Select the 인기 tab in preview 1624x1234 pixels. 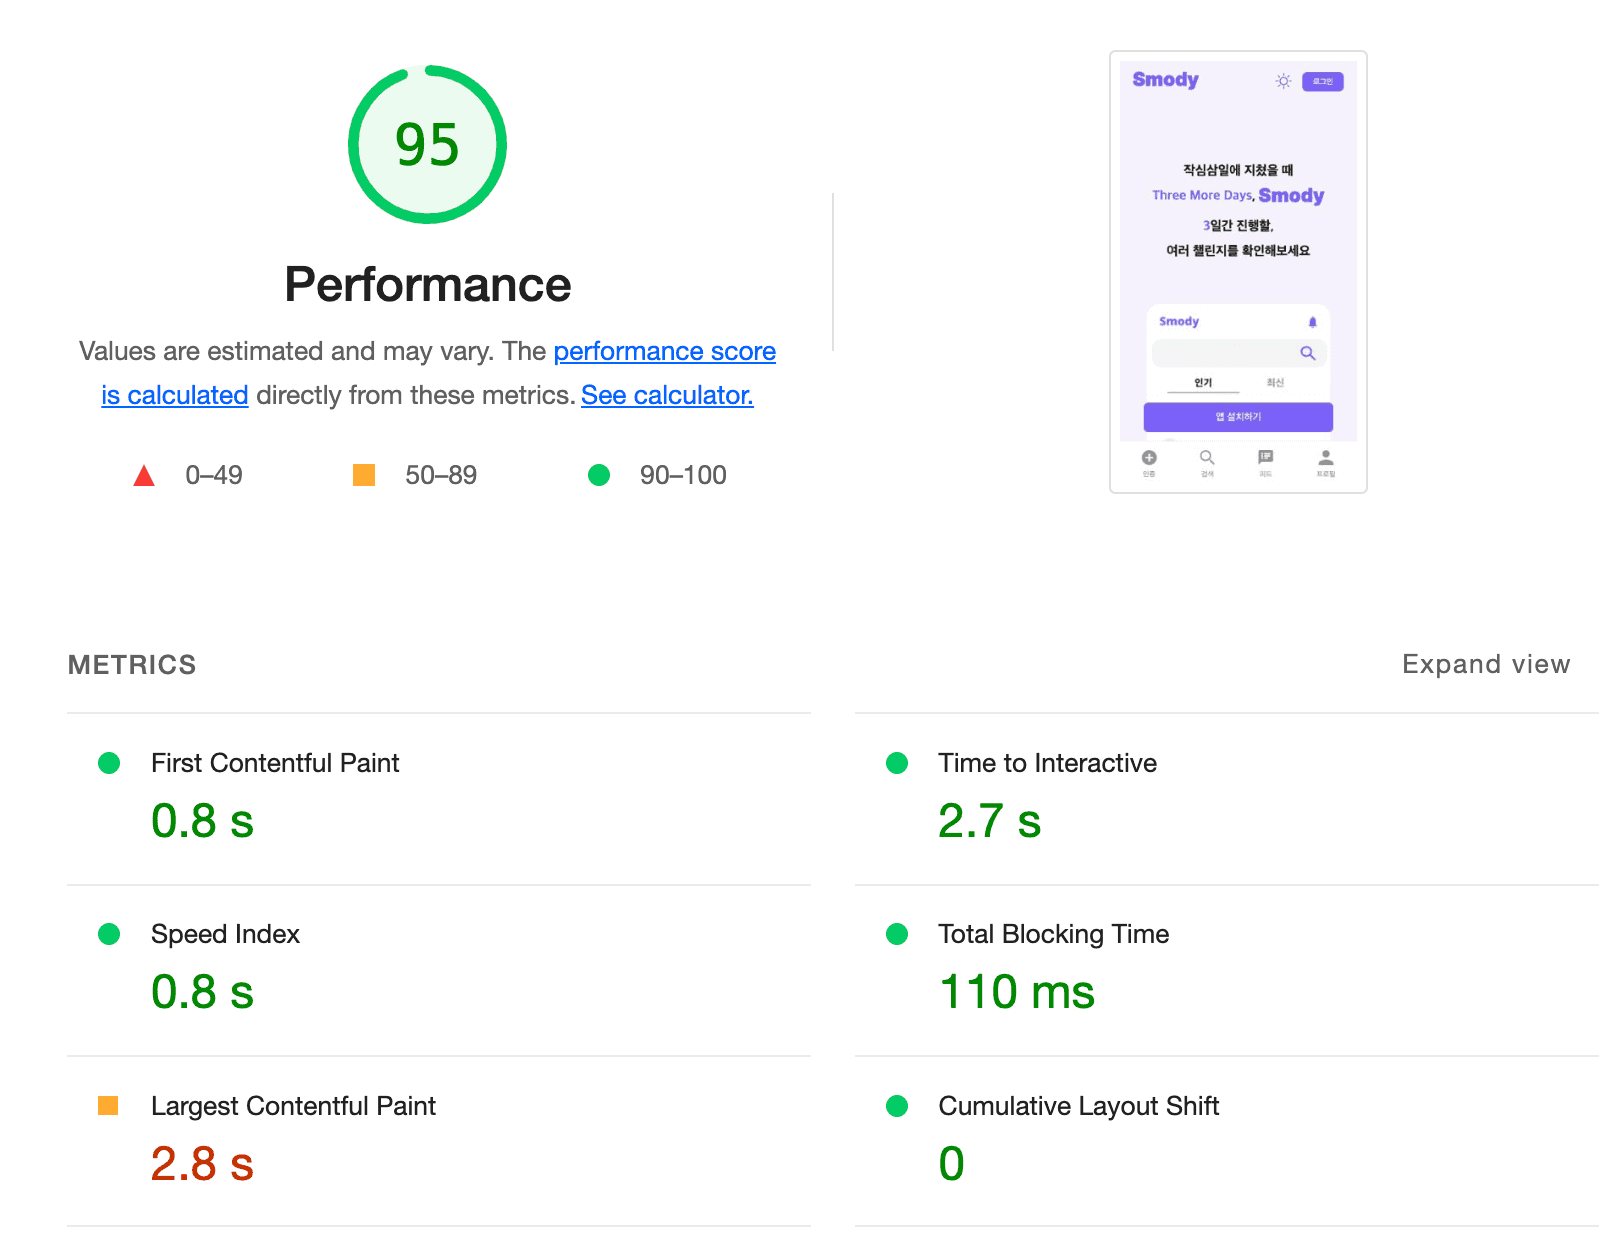[x=1203, y=383]
